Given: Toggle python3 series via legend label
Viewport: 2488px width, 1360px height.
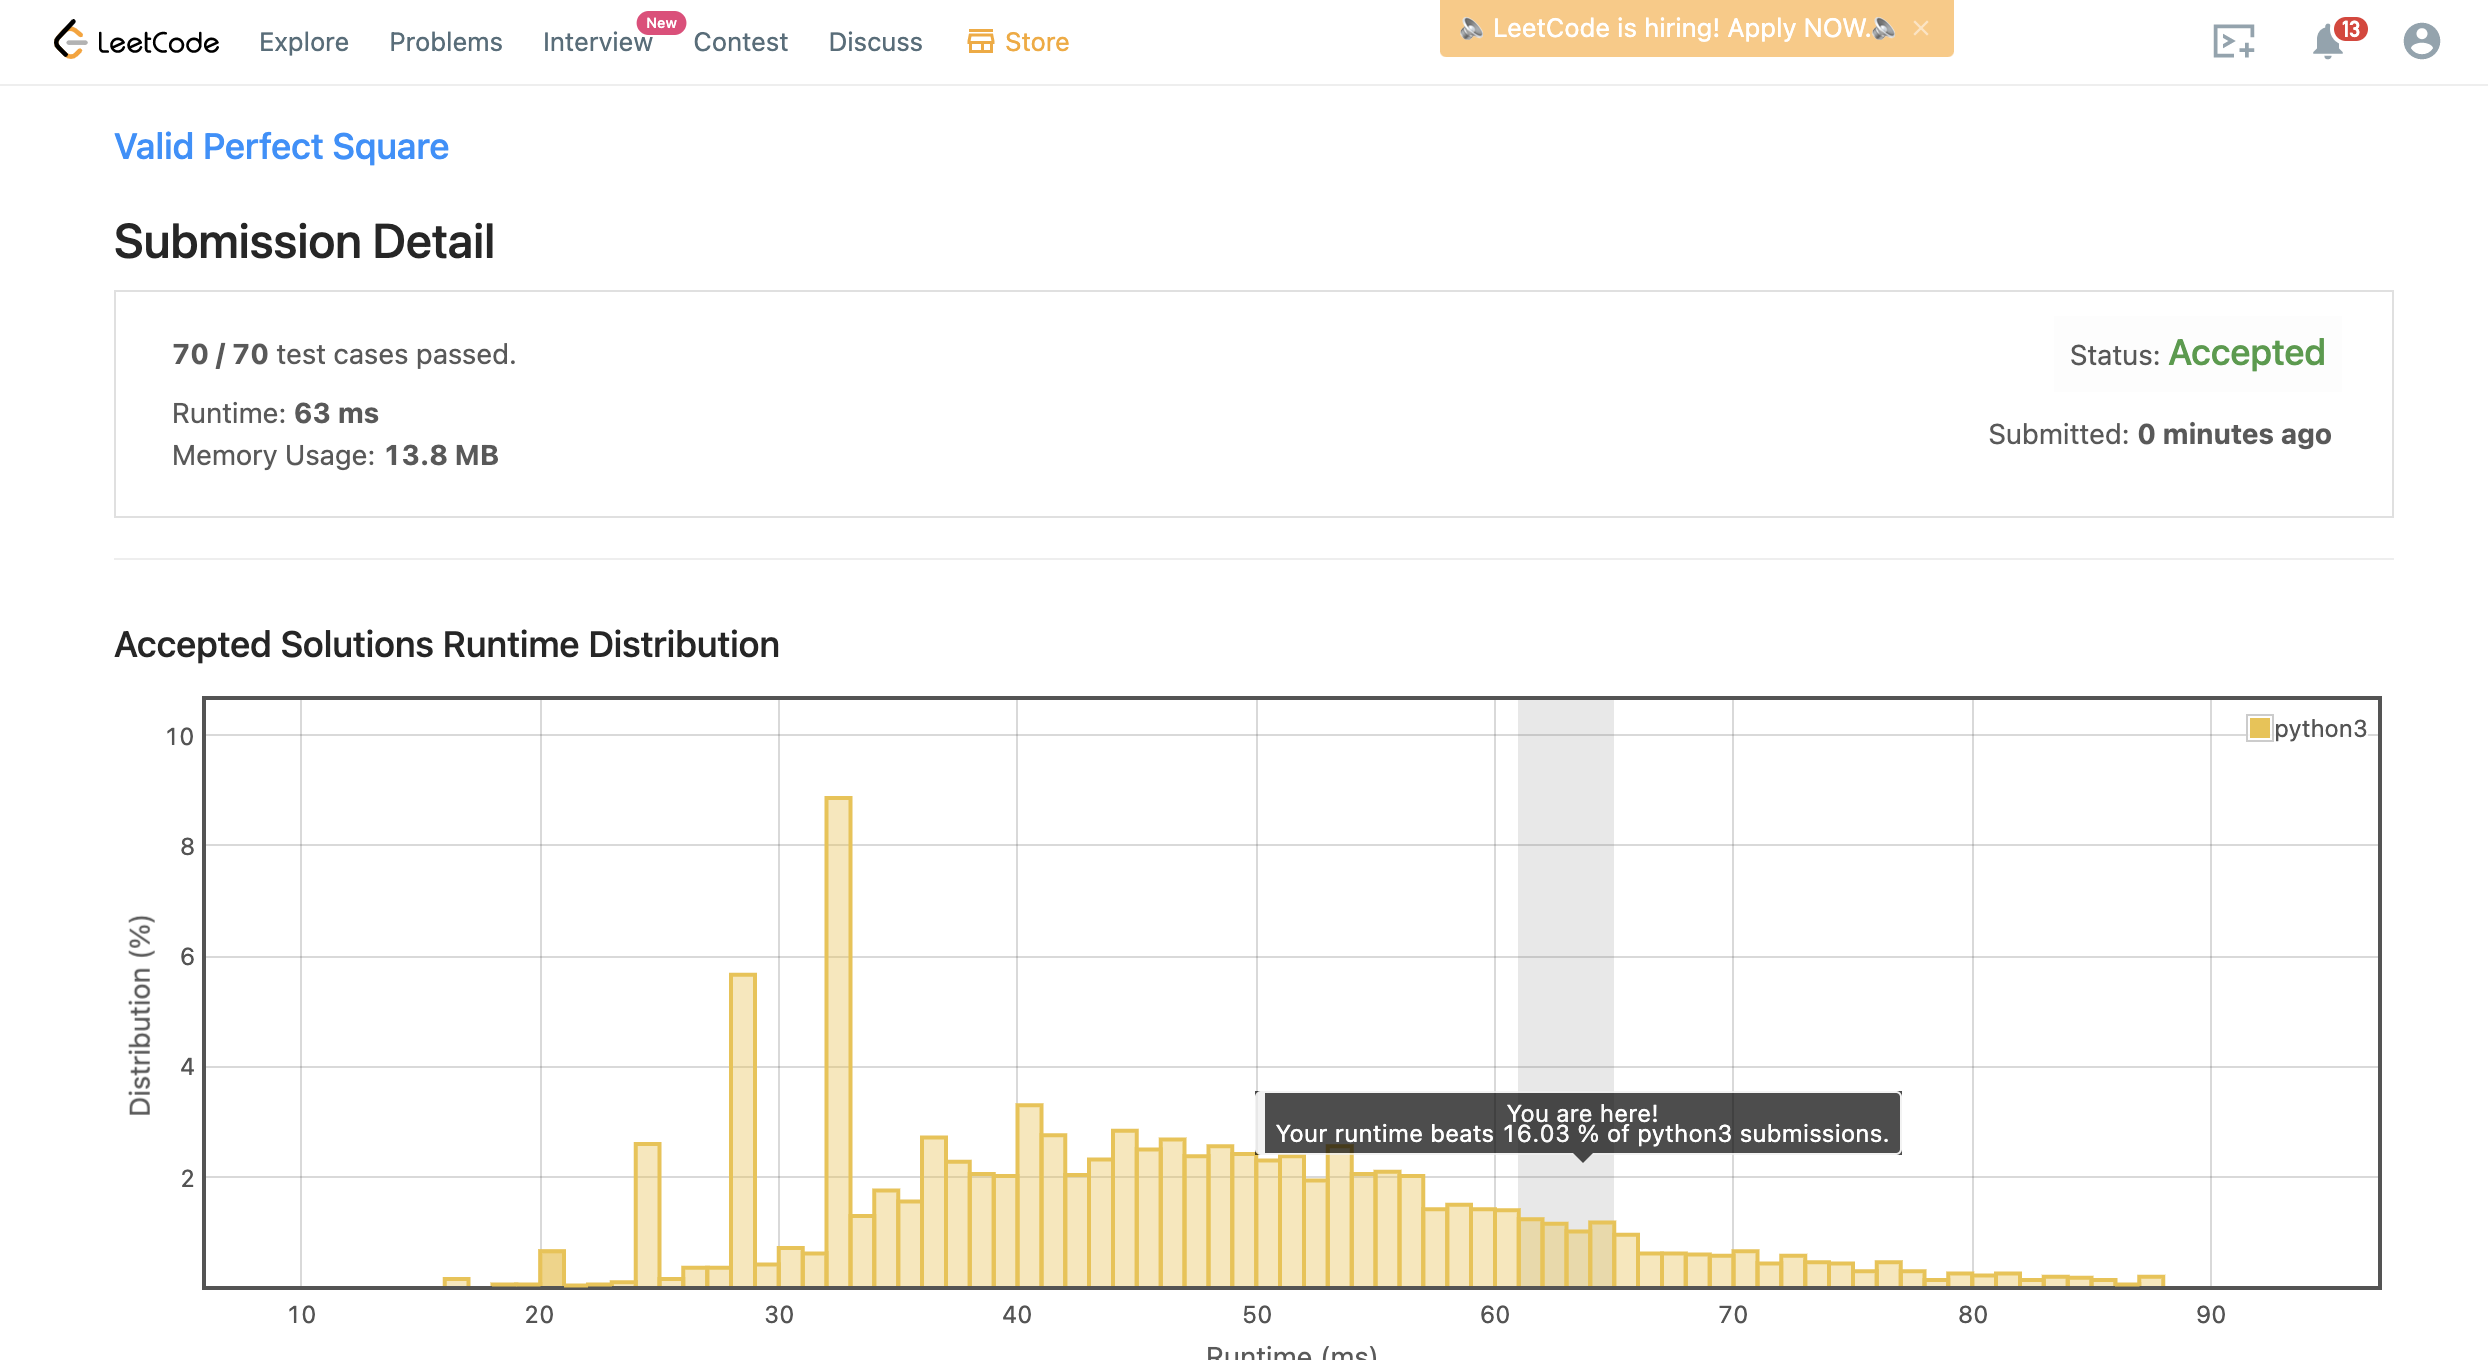Looking at the screenshot, I should [2320, 728].
